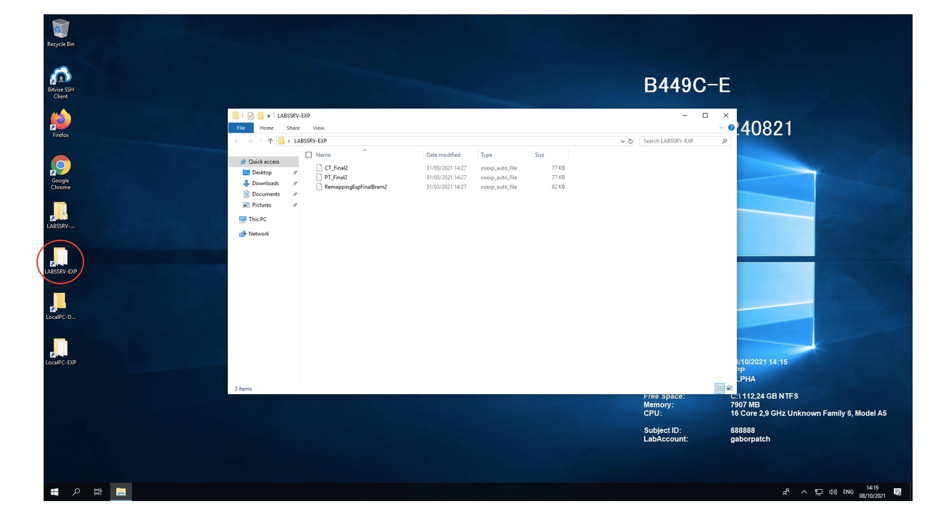Open taskbar clock showing 14:19
943x525 pixels.
point(872,492)
